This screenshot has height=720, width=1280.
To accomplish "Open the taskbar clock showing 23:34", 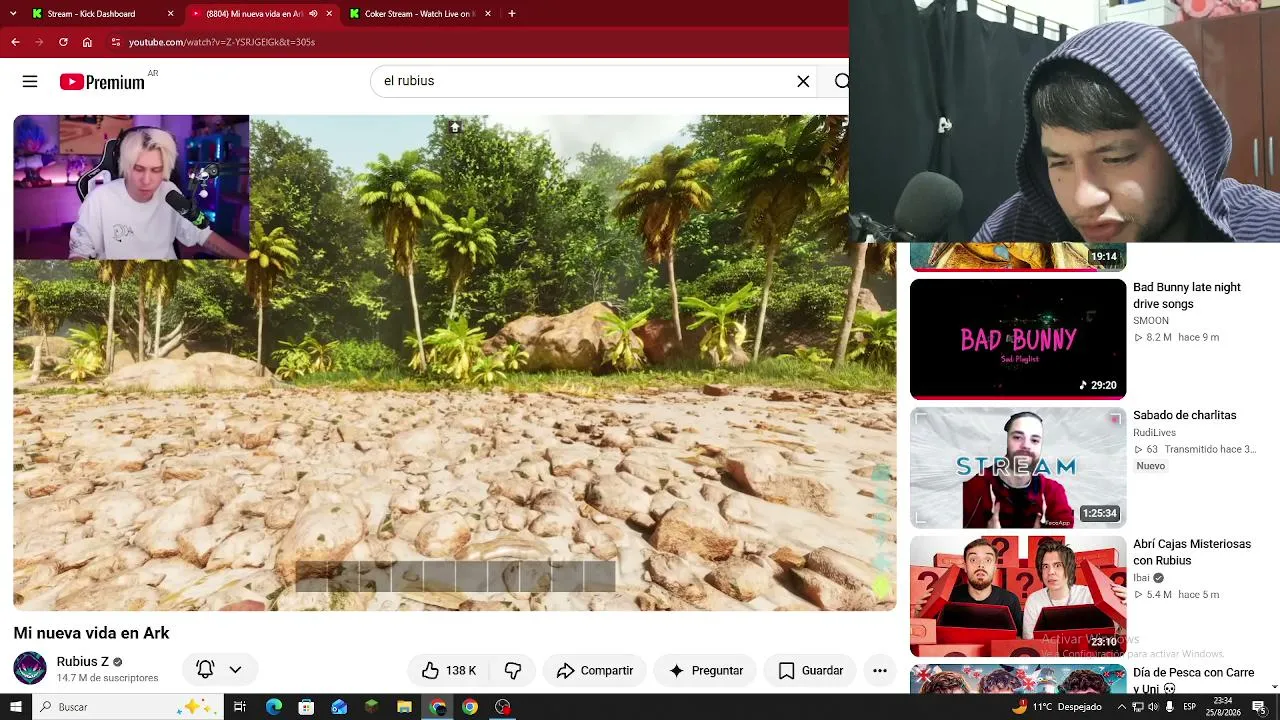I will [1223, 707].
